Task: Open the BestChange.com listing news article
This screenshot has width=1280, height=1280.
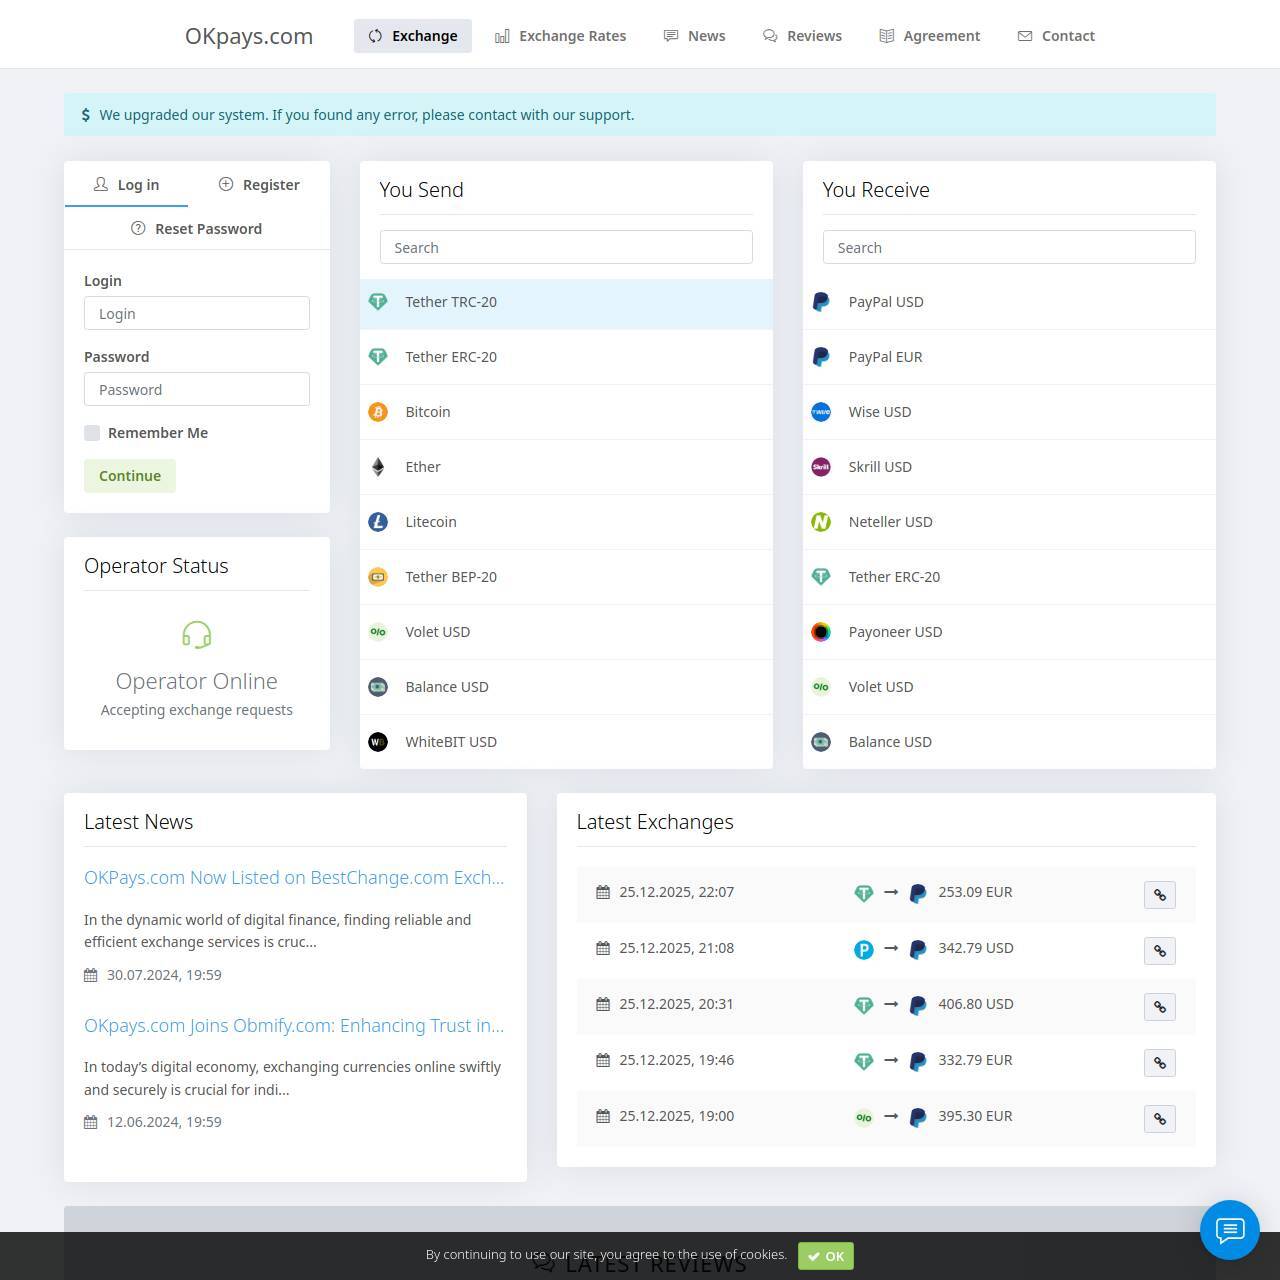Action: click(x=294, y=878)
